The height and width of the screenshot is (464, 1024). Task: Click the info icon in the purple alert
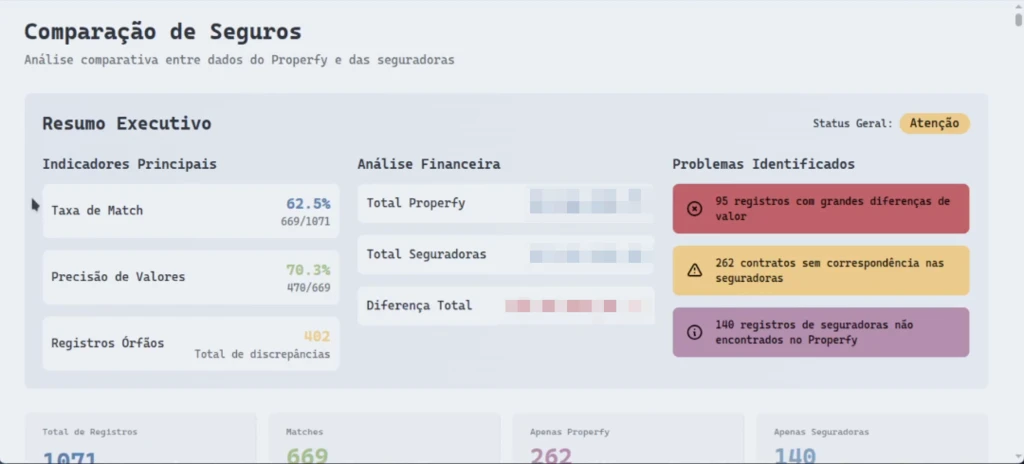(x=695, y=332)
